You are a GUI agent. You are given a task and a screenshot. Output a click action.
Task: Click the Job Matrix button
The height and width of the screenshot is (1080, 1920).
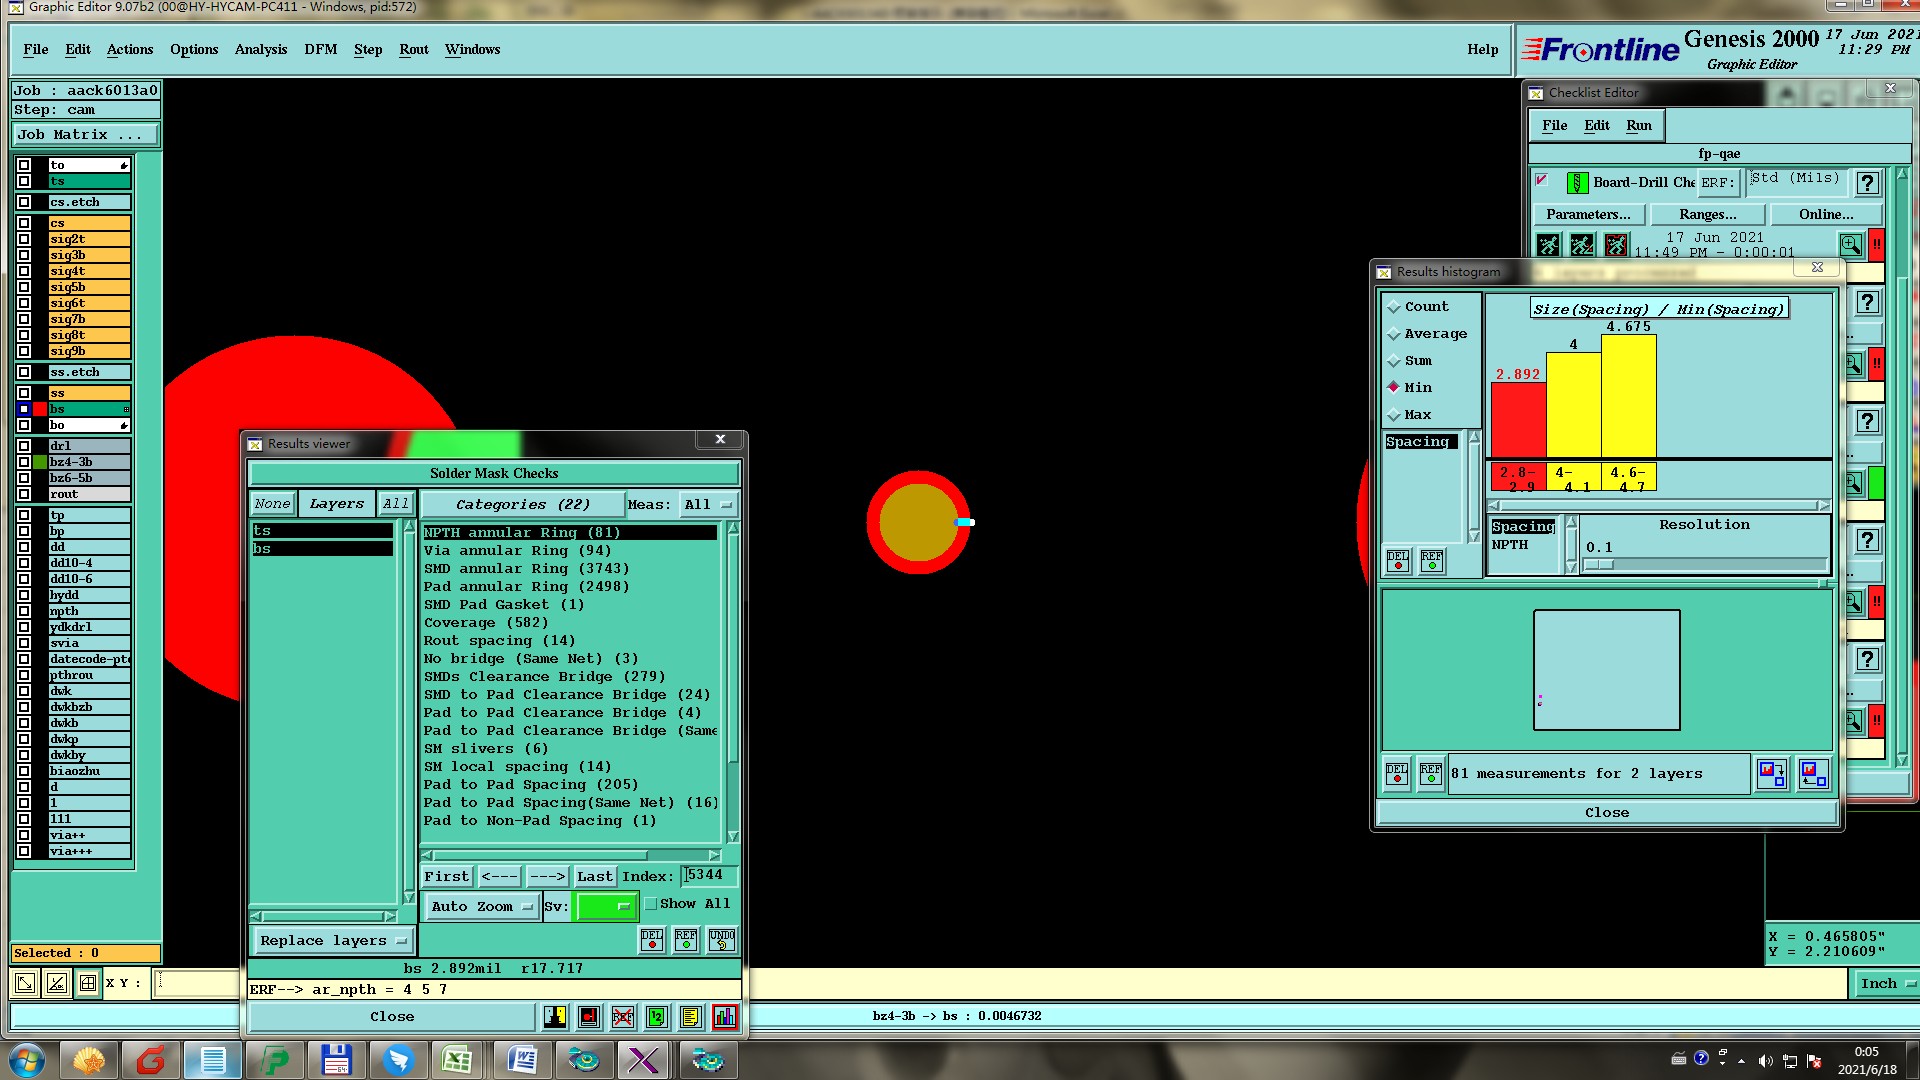[85, 135]
